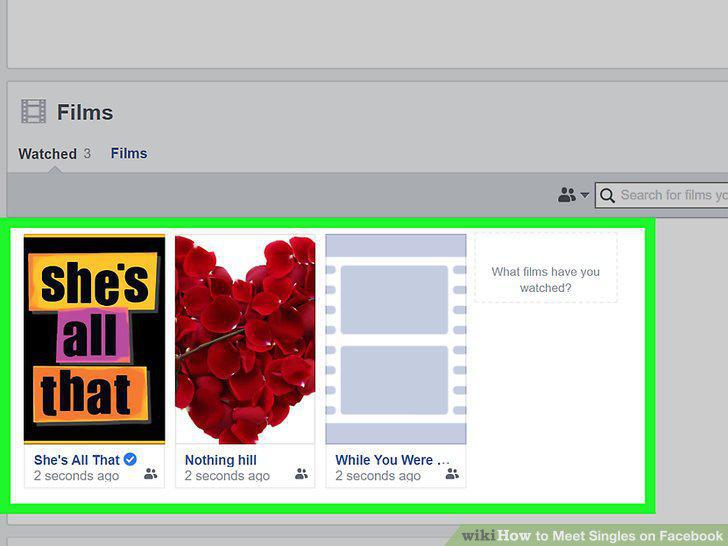The width and height of the screenshot is (728, 546).
Task: Open the placeholder filmstrip poster
Action: click(396, 339)
